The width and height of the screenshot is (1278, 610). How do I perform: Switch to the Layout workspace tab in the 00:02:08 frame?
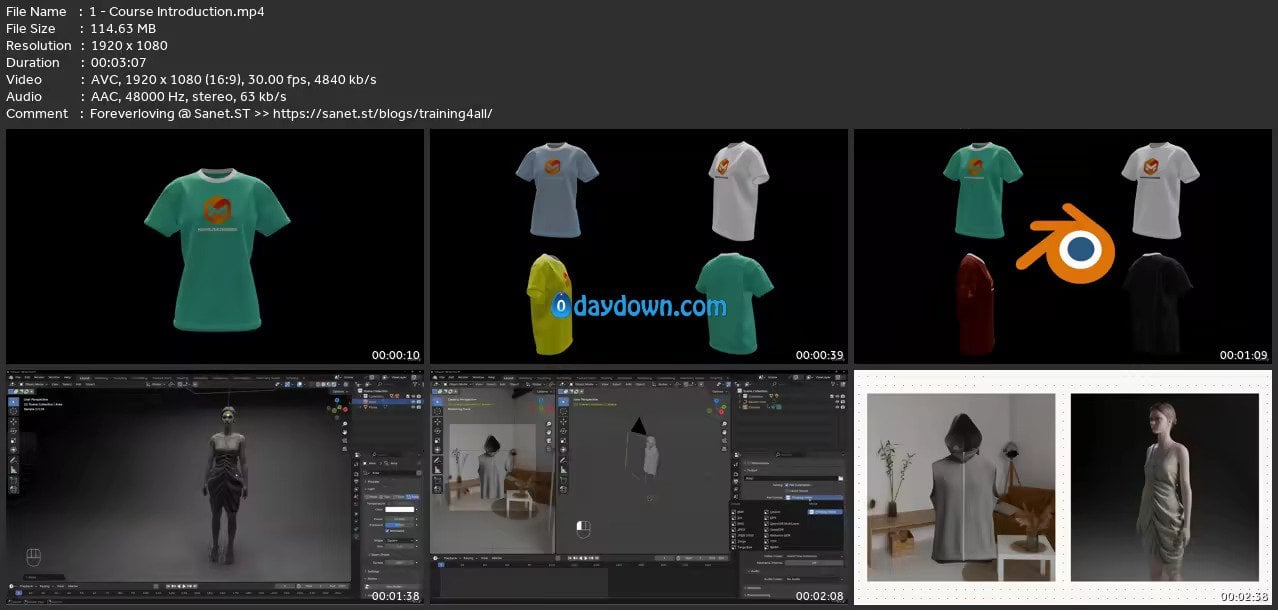507,378
